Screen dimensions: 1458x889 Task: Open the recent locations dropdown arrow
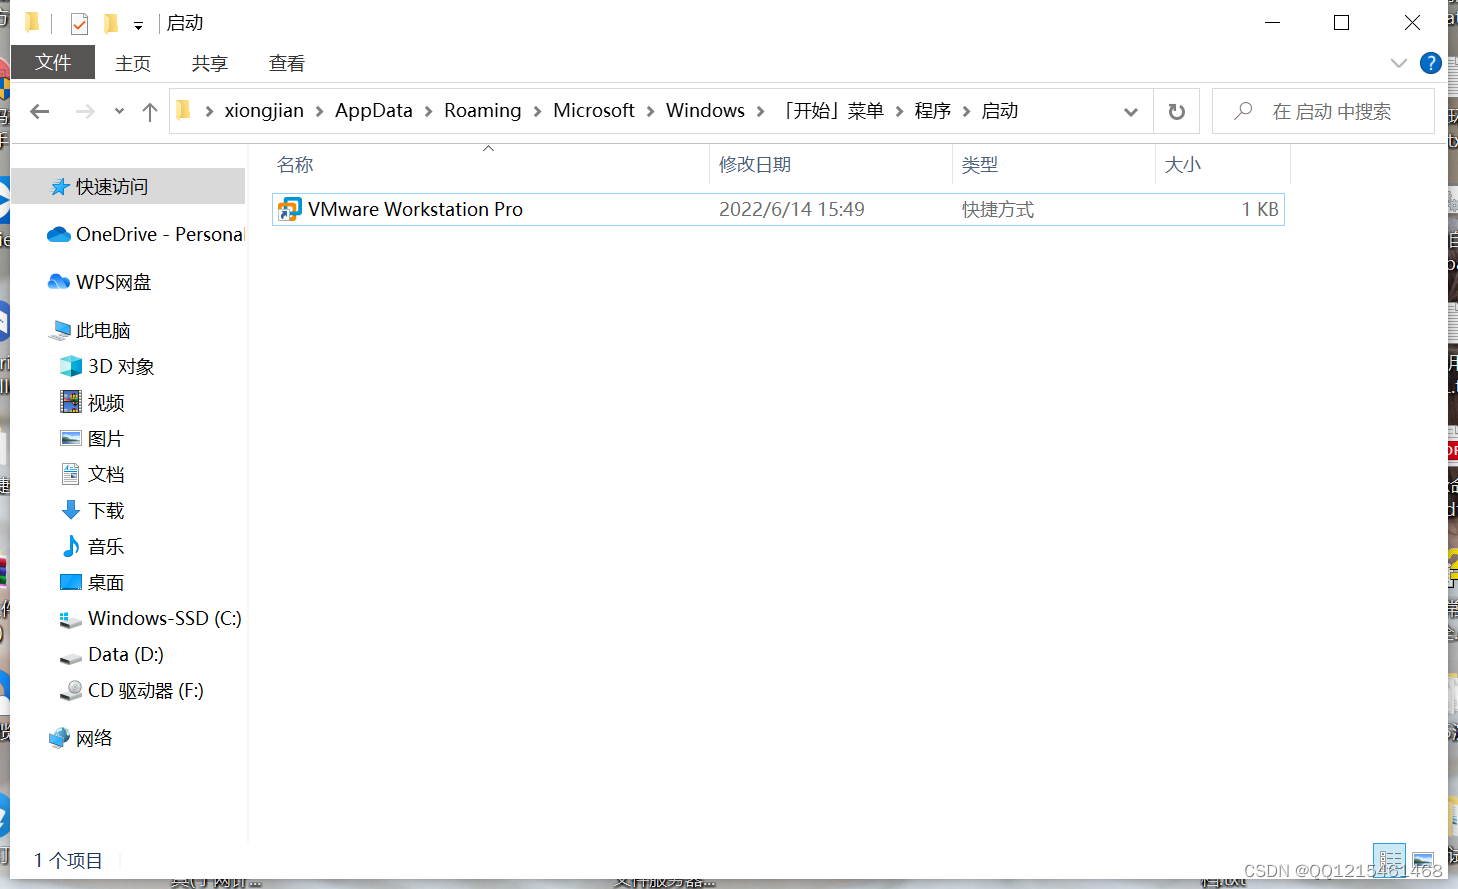(x=119, y=111)
